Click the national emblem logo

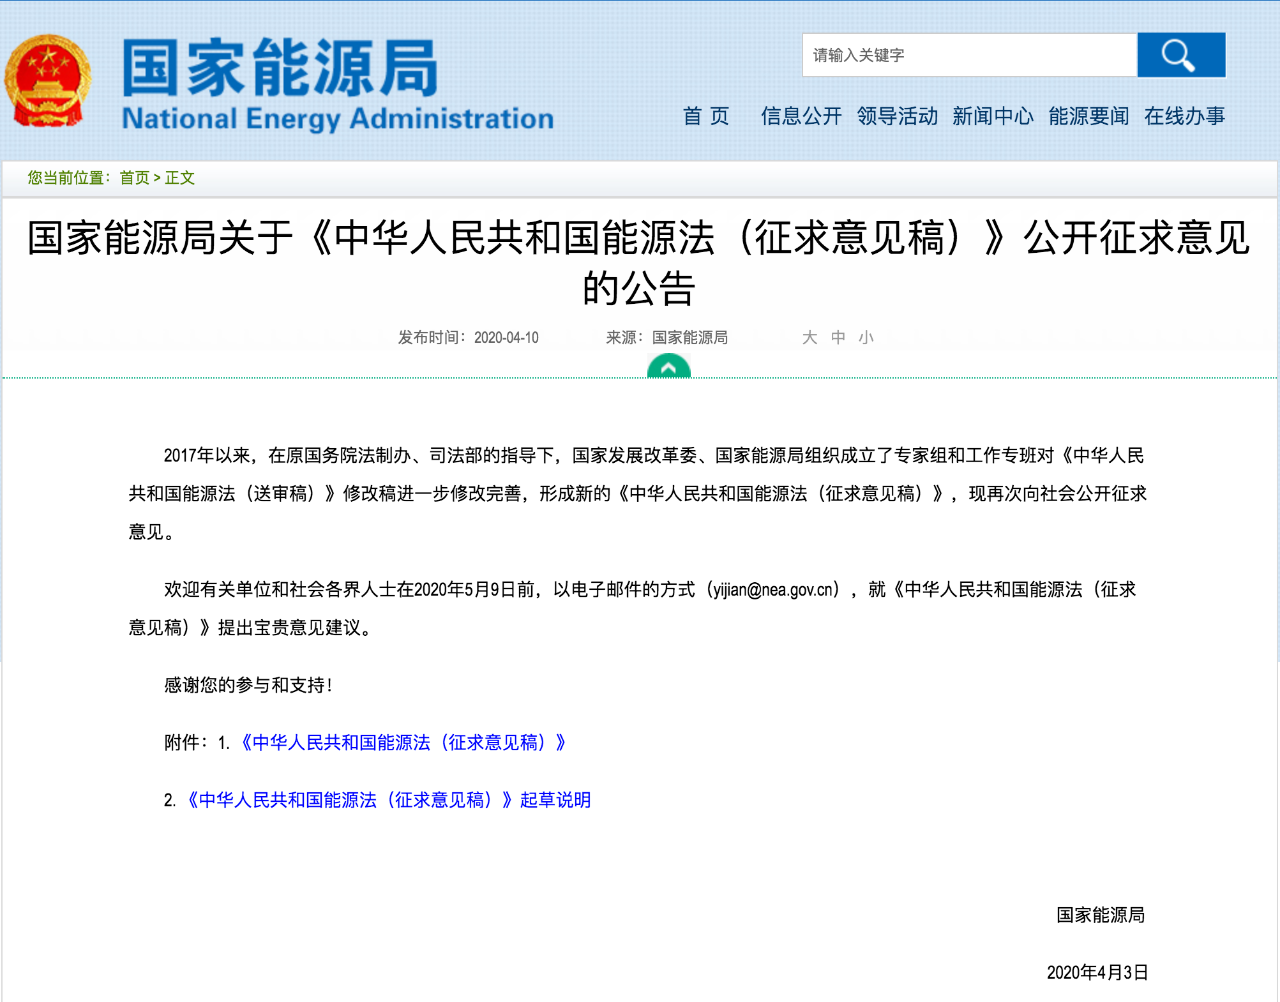[47, 81]
